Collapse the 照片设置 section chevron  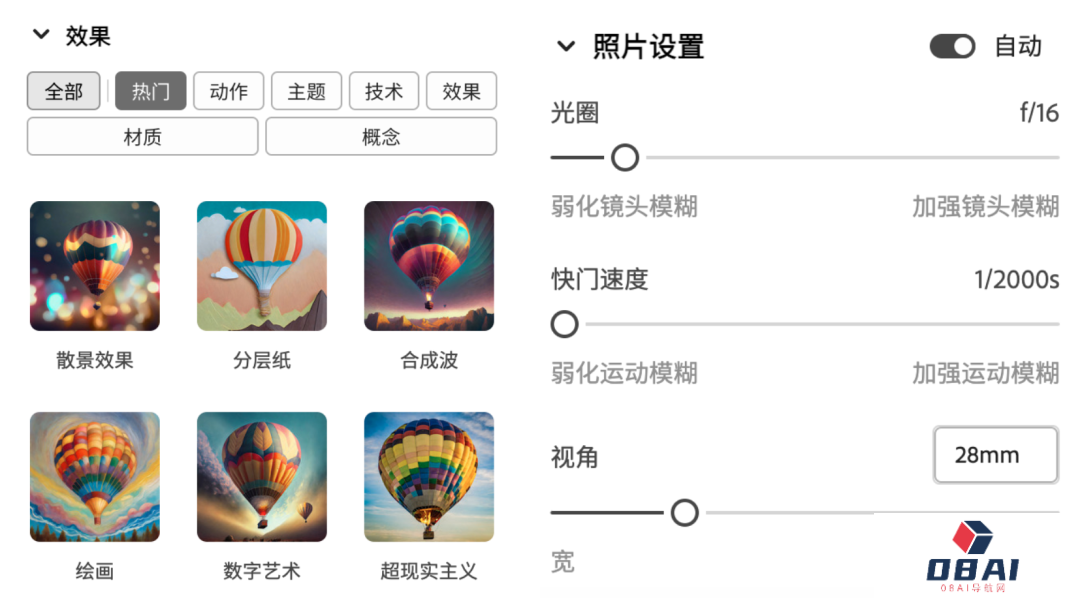pyautogui.click(x=566, y=46)
